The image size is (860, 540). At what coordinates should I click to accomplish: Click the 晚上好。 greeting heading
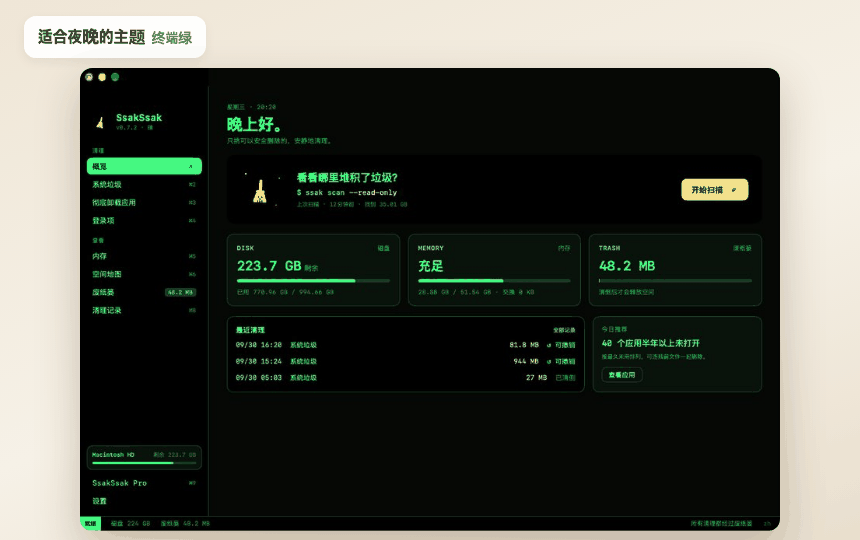(254, 124)
